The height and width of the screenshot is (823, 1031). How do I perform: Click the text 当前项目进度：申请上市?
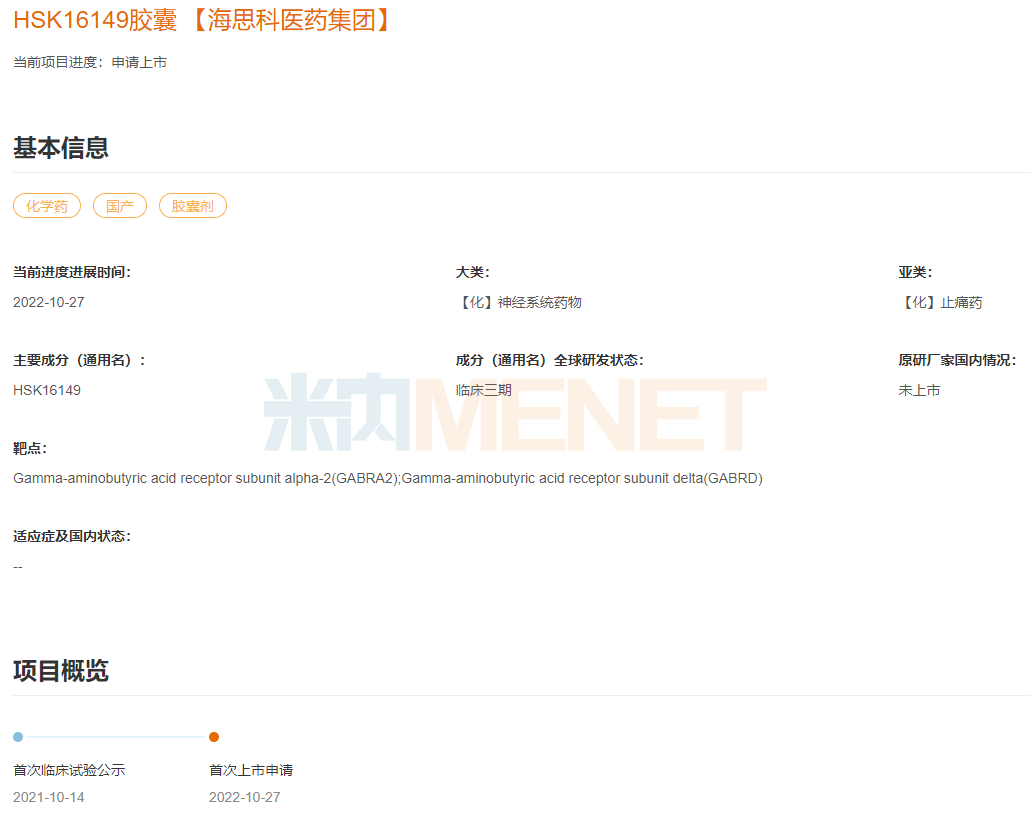tap(90, 62)
